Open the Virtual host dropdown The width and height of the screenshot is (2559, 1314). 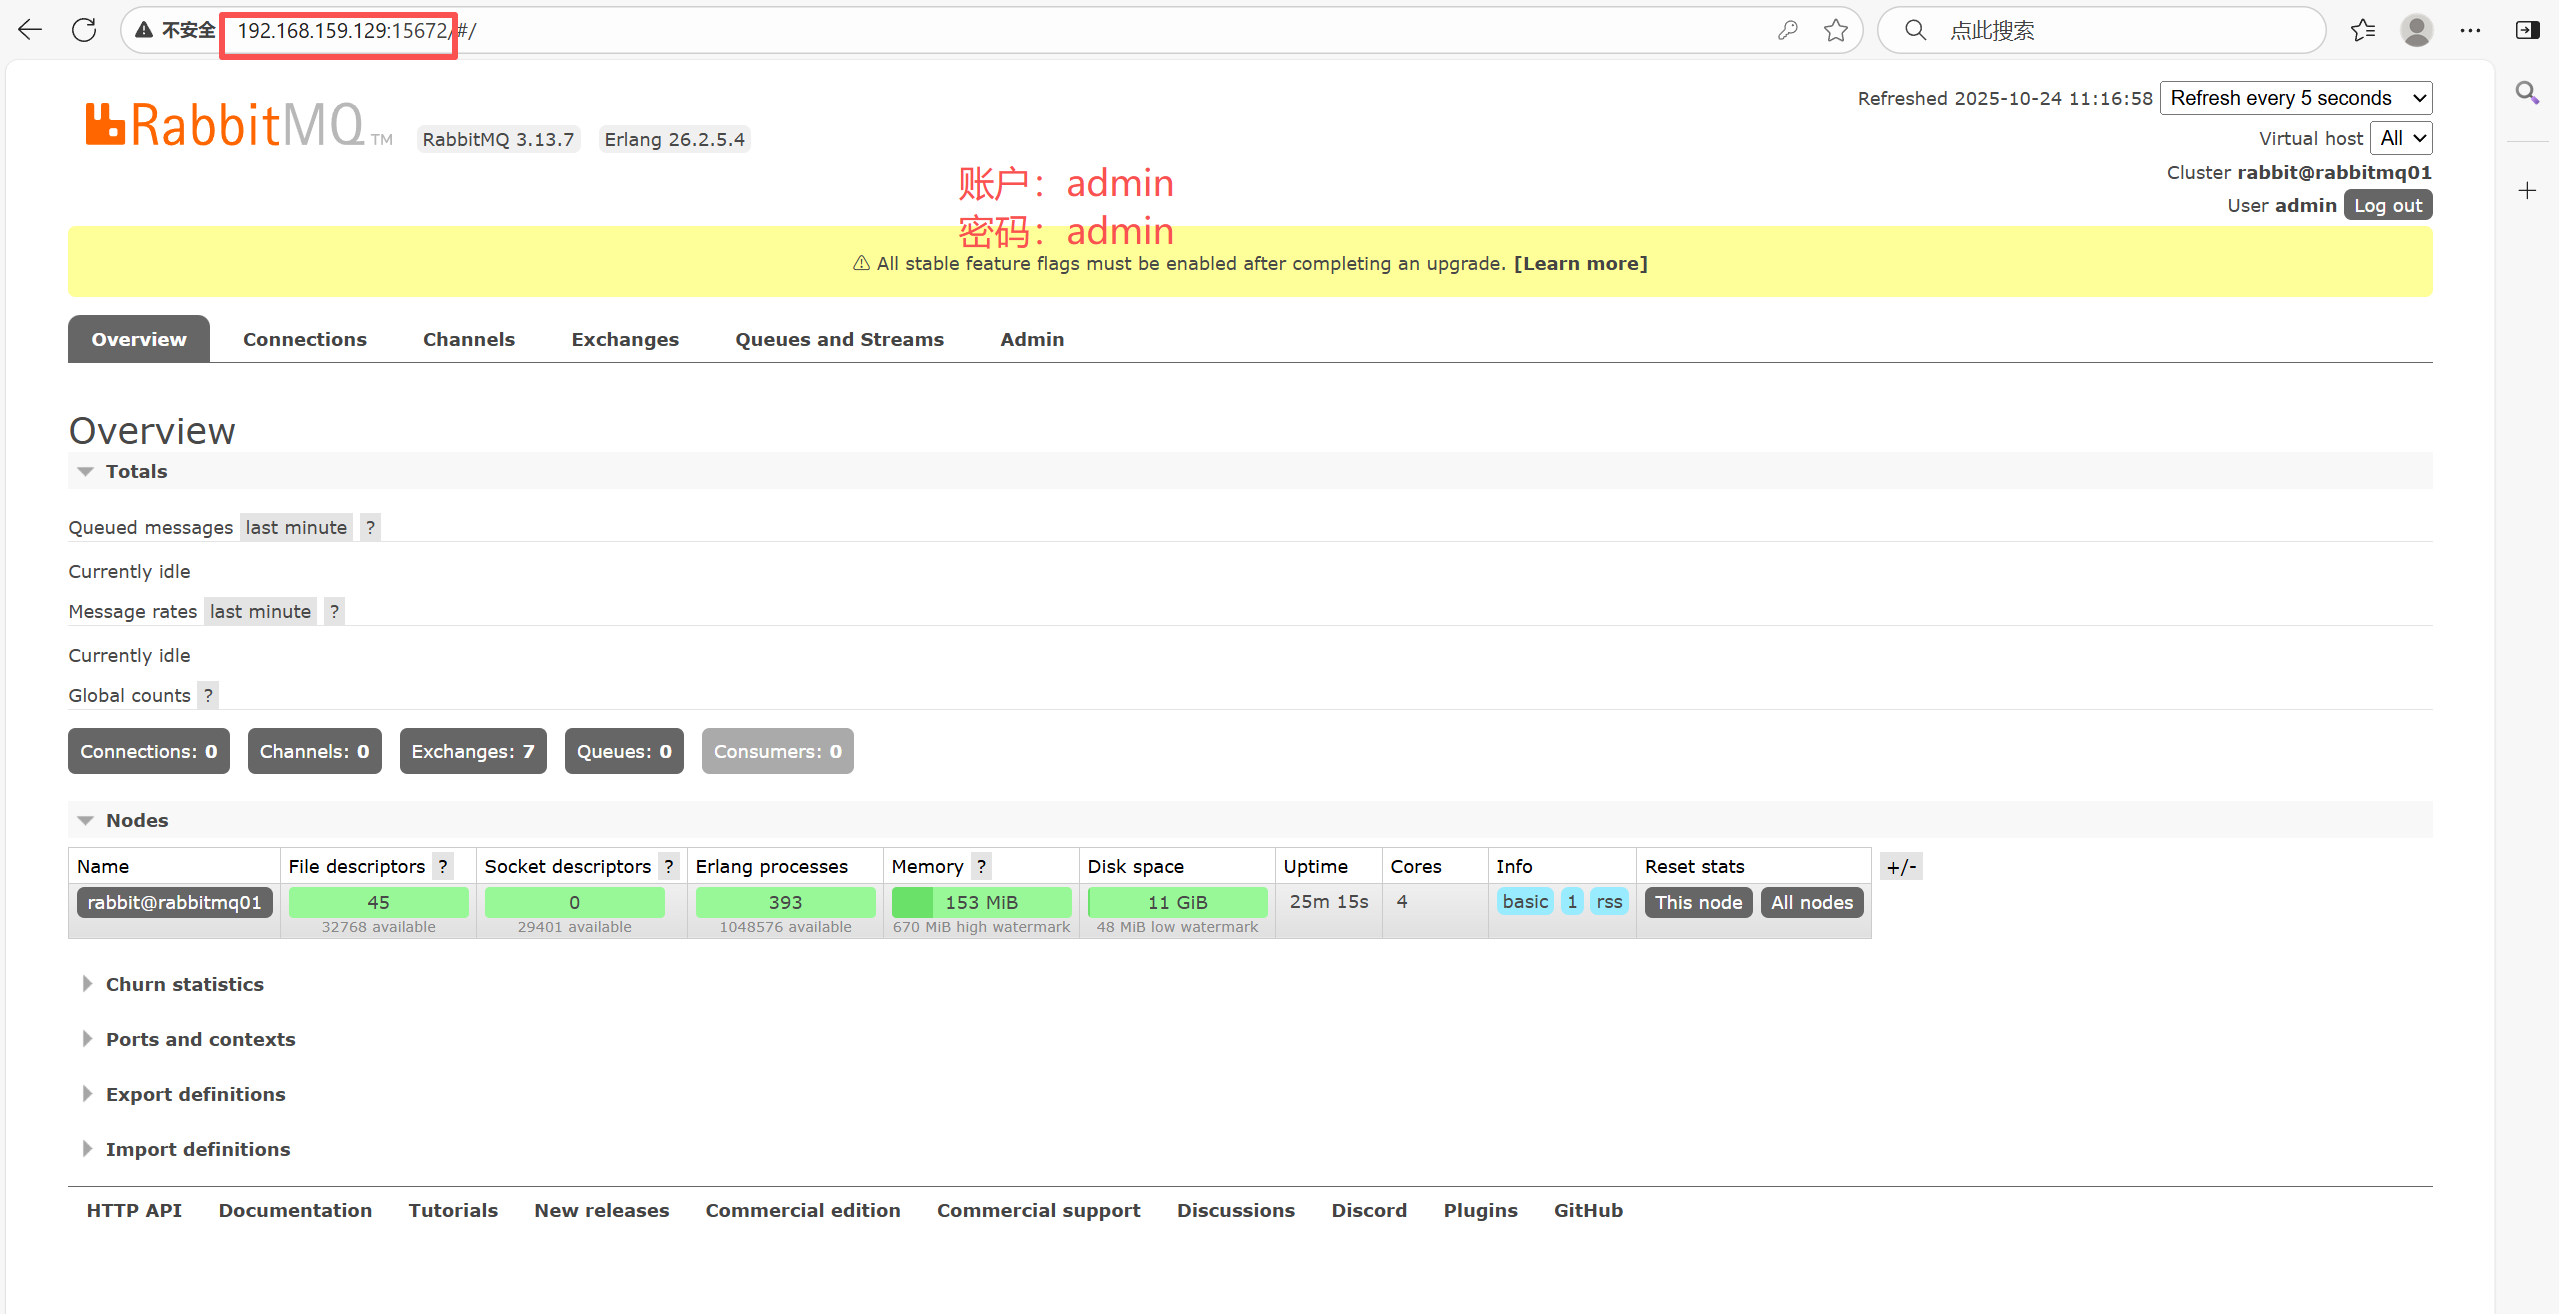[x=2401, y=138]
